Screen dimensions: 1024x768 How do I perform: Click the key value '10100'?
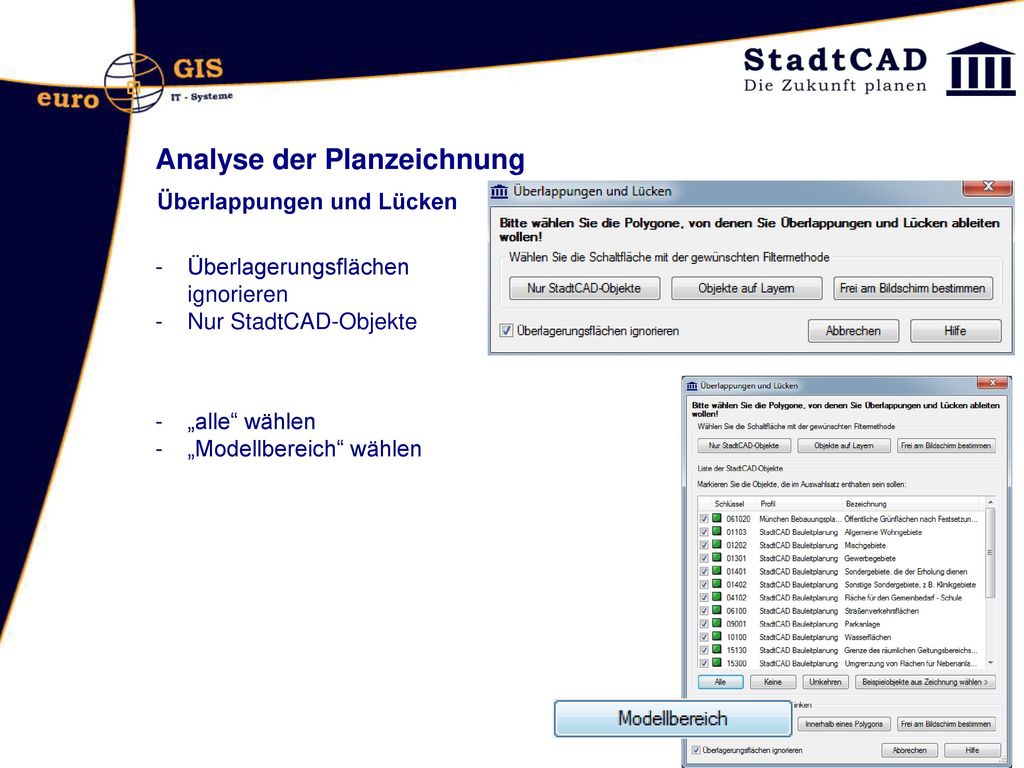736,637
